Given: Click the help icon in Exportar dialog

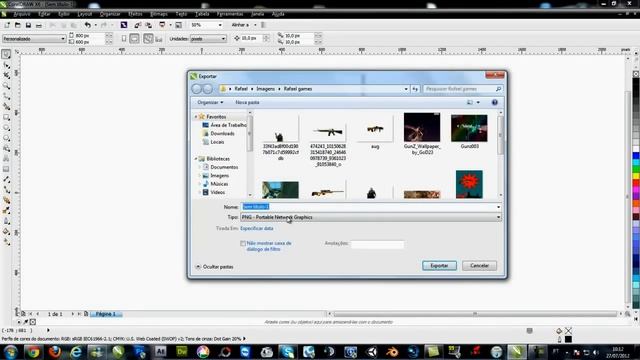Looking at the screenshot, I should click(x=495, y=102).
